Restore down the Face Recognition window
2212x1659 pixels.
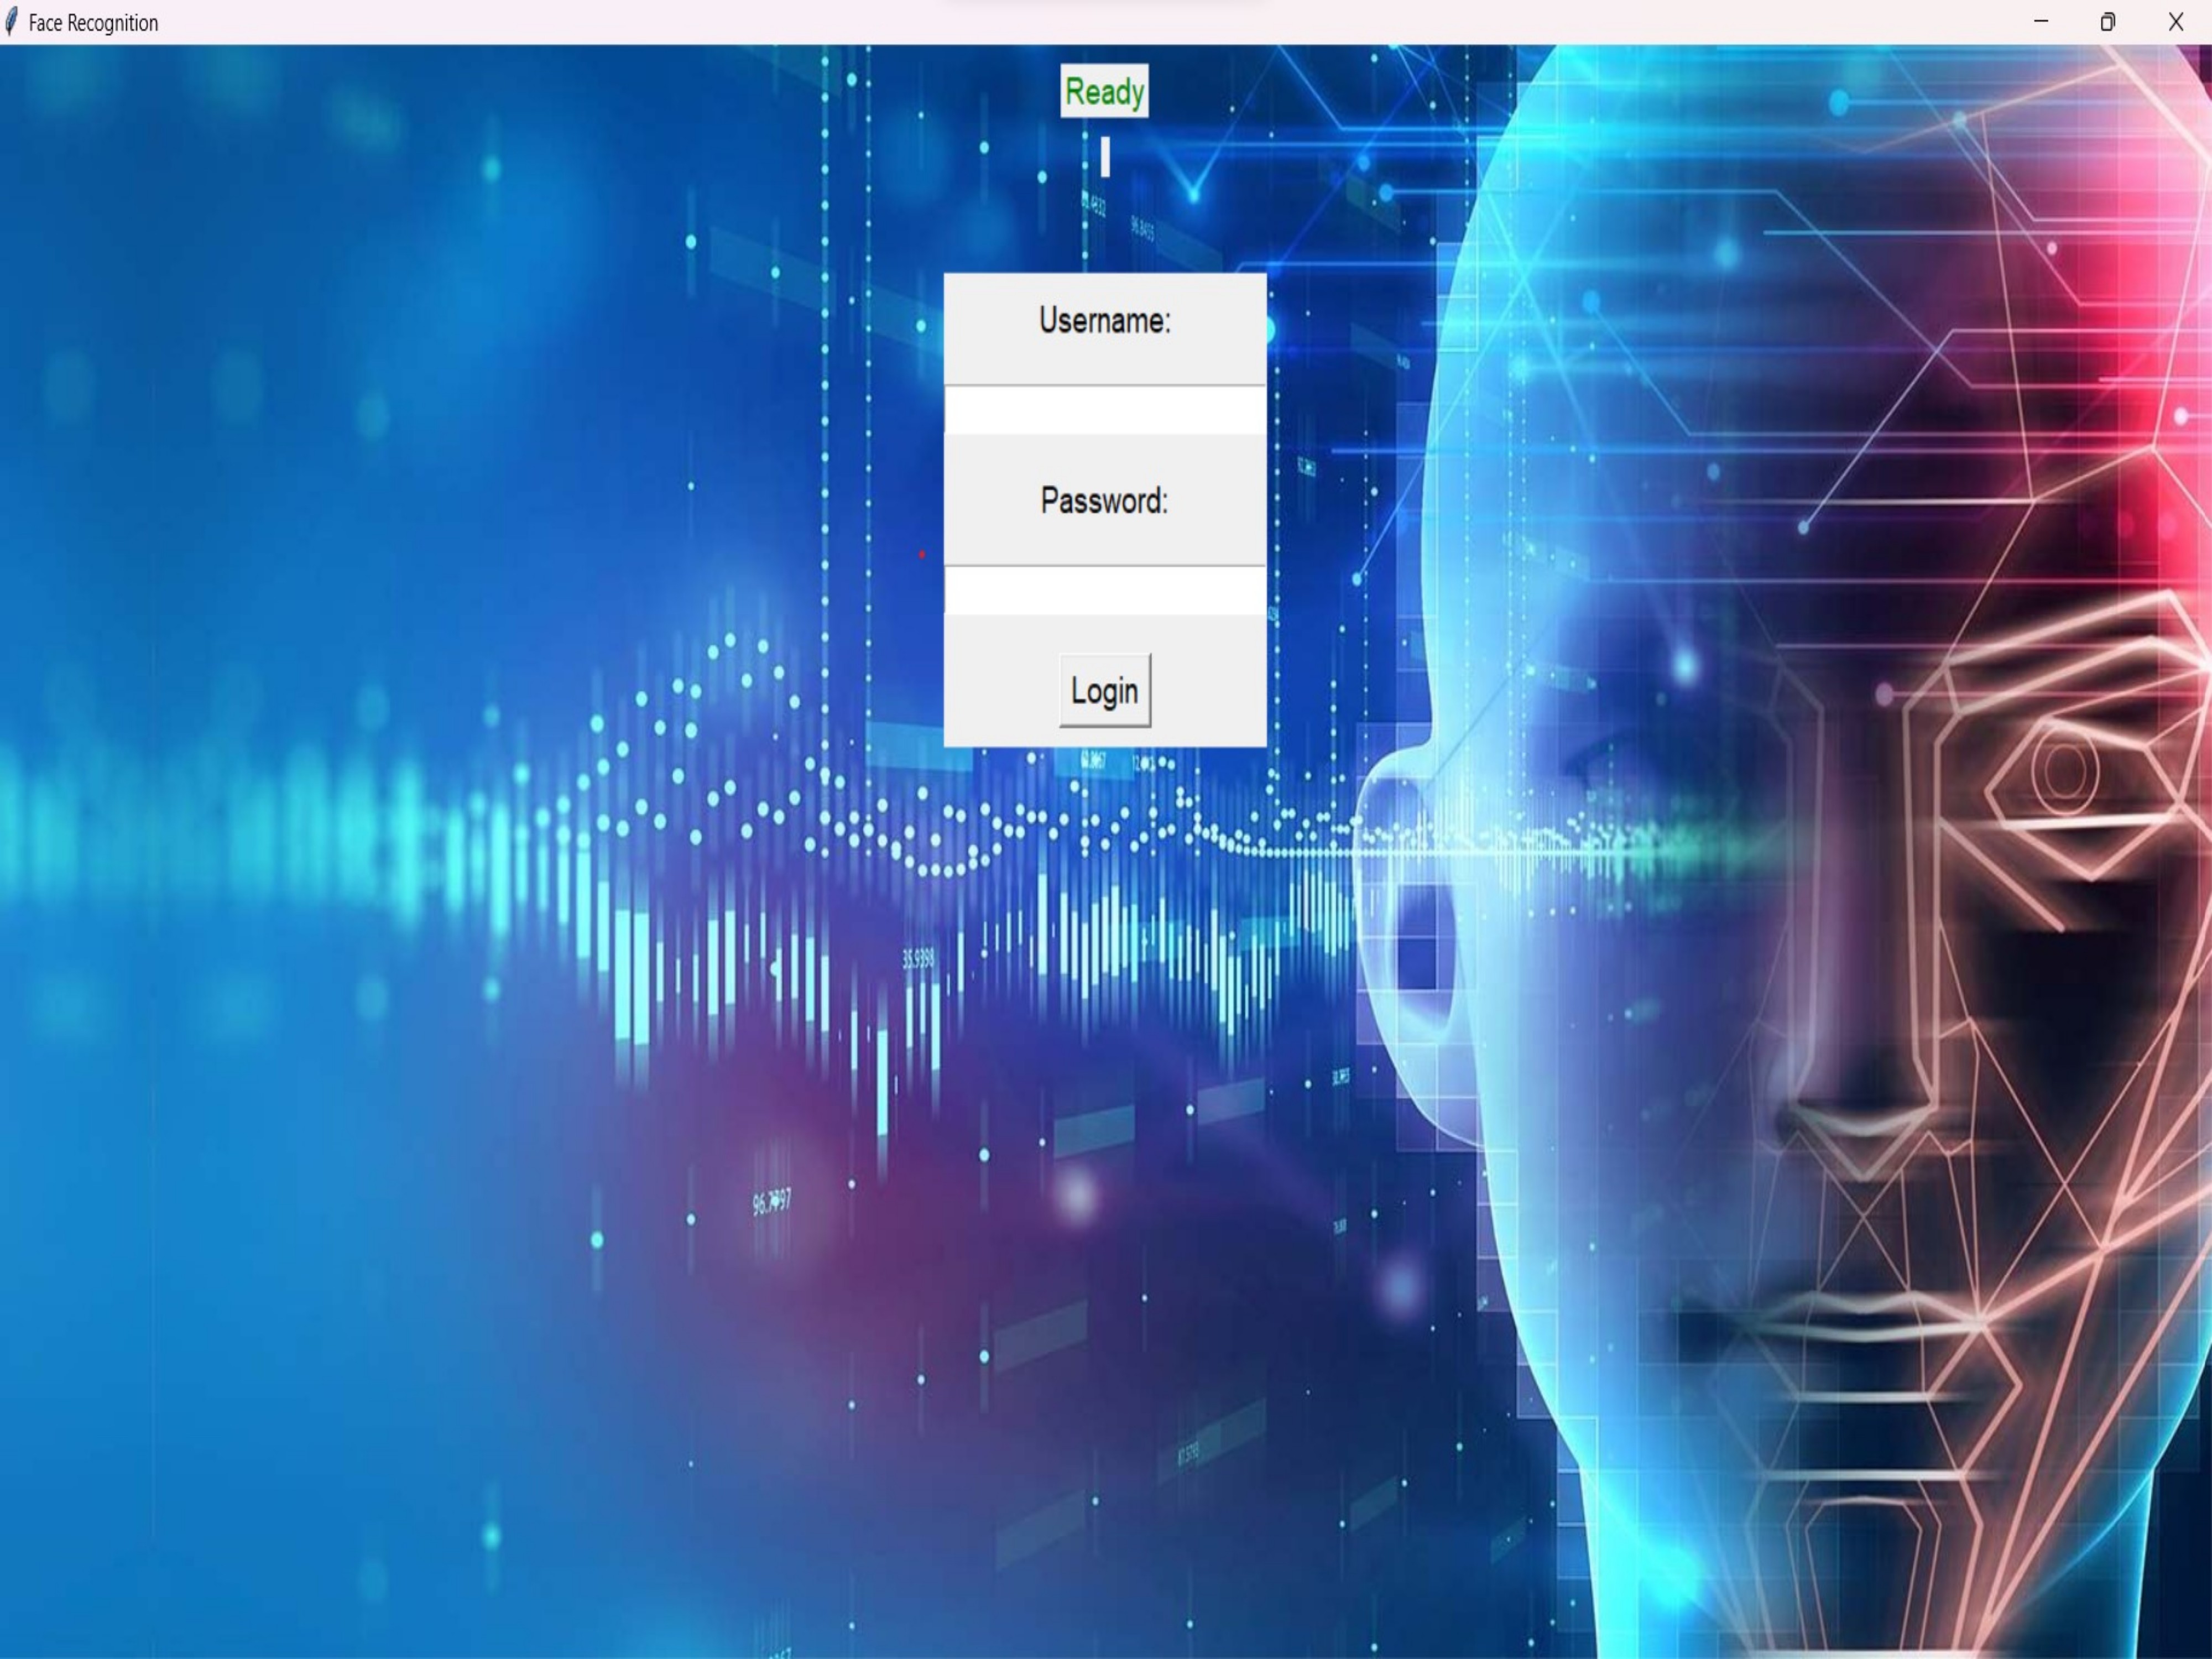point(2108,22)
